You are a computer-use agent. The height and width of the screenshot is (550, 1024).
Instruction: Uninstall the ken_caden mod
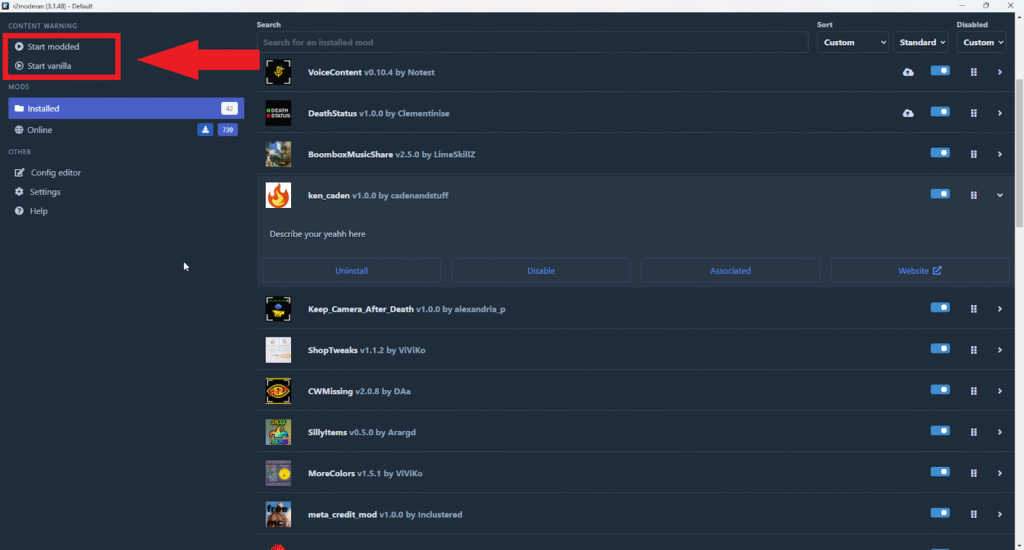(351, 270)
